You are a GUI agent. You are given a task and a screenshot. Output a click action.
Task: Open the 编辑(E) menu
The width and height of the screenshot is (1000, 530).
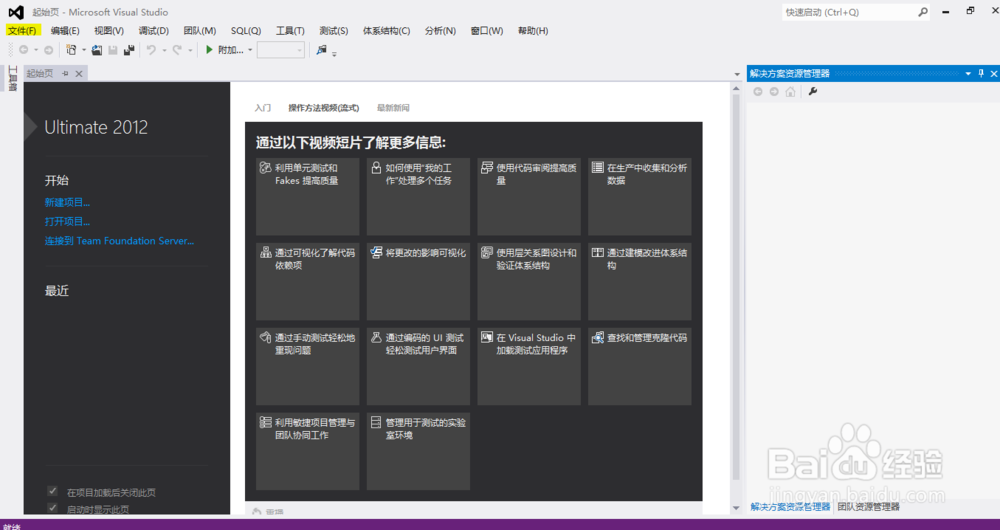(65, 31)
